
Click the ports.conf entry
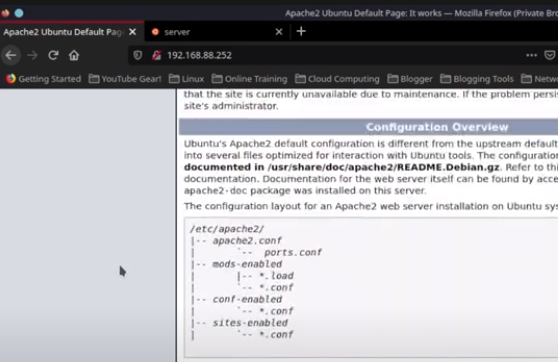(293, 252)
